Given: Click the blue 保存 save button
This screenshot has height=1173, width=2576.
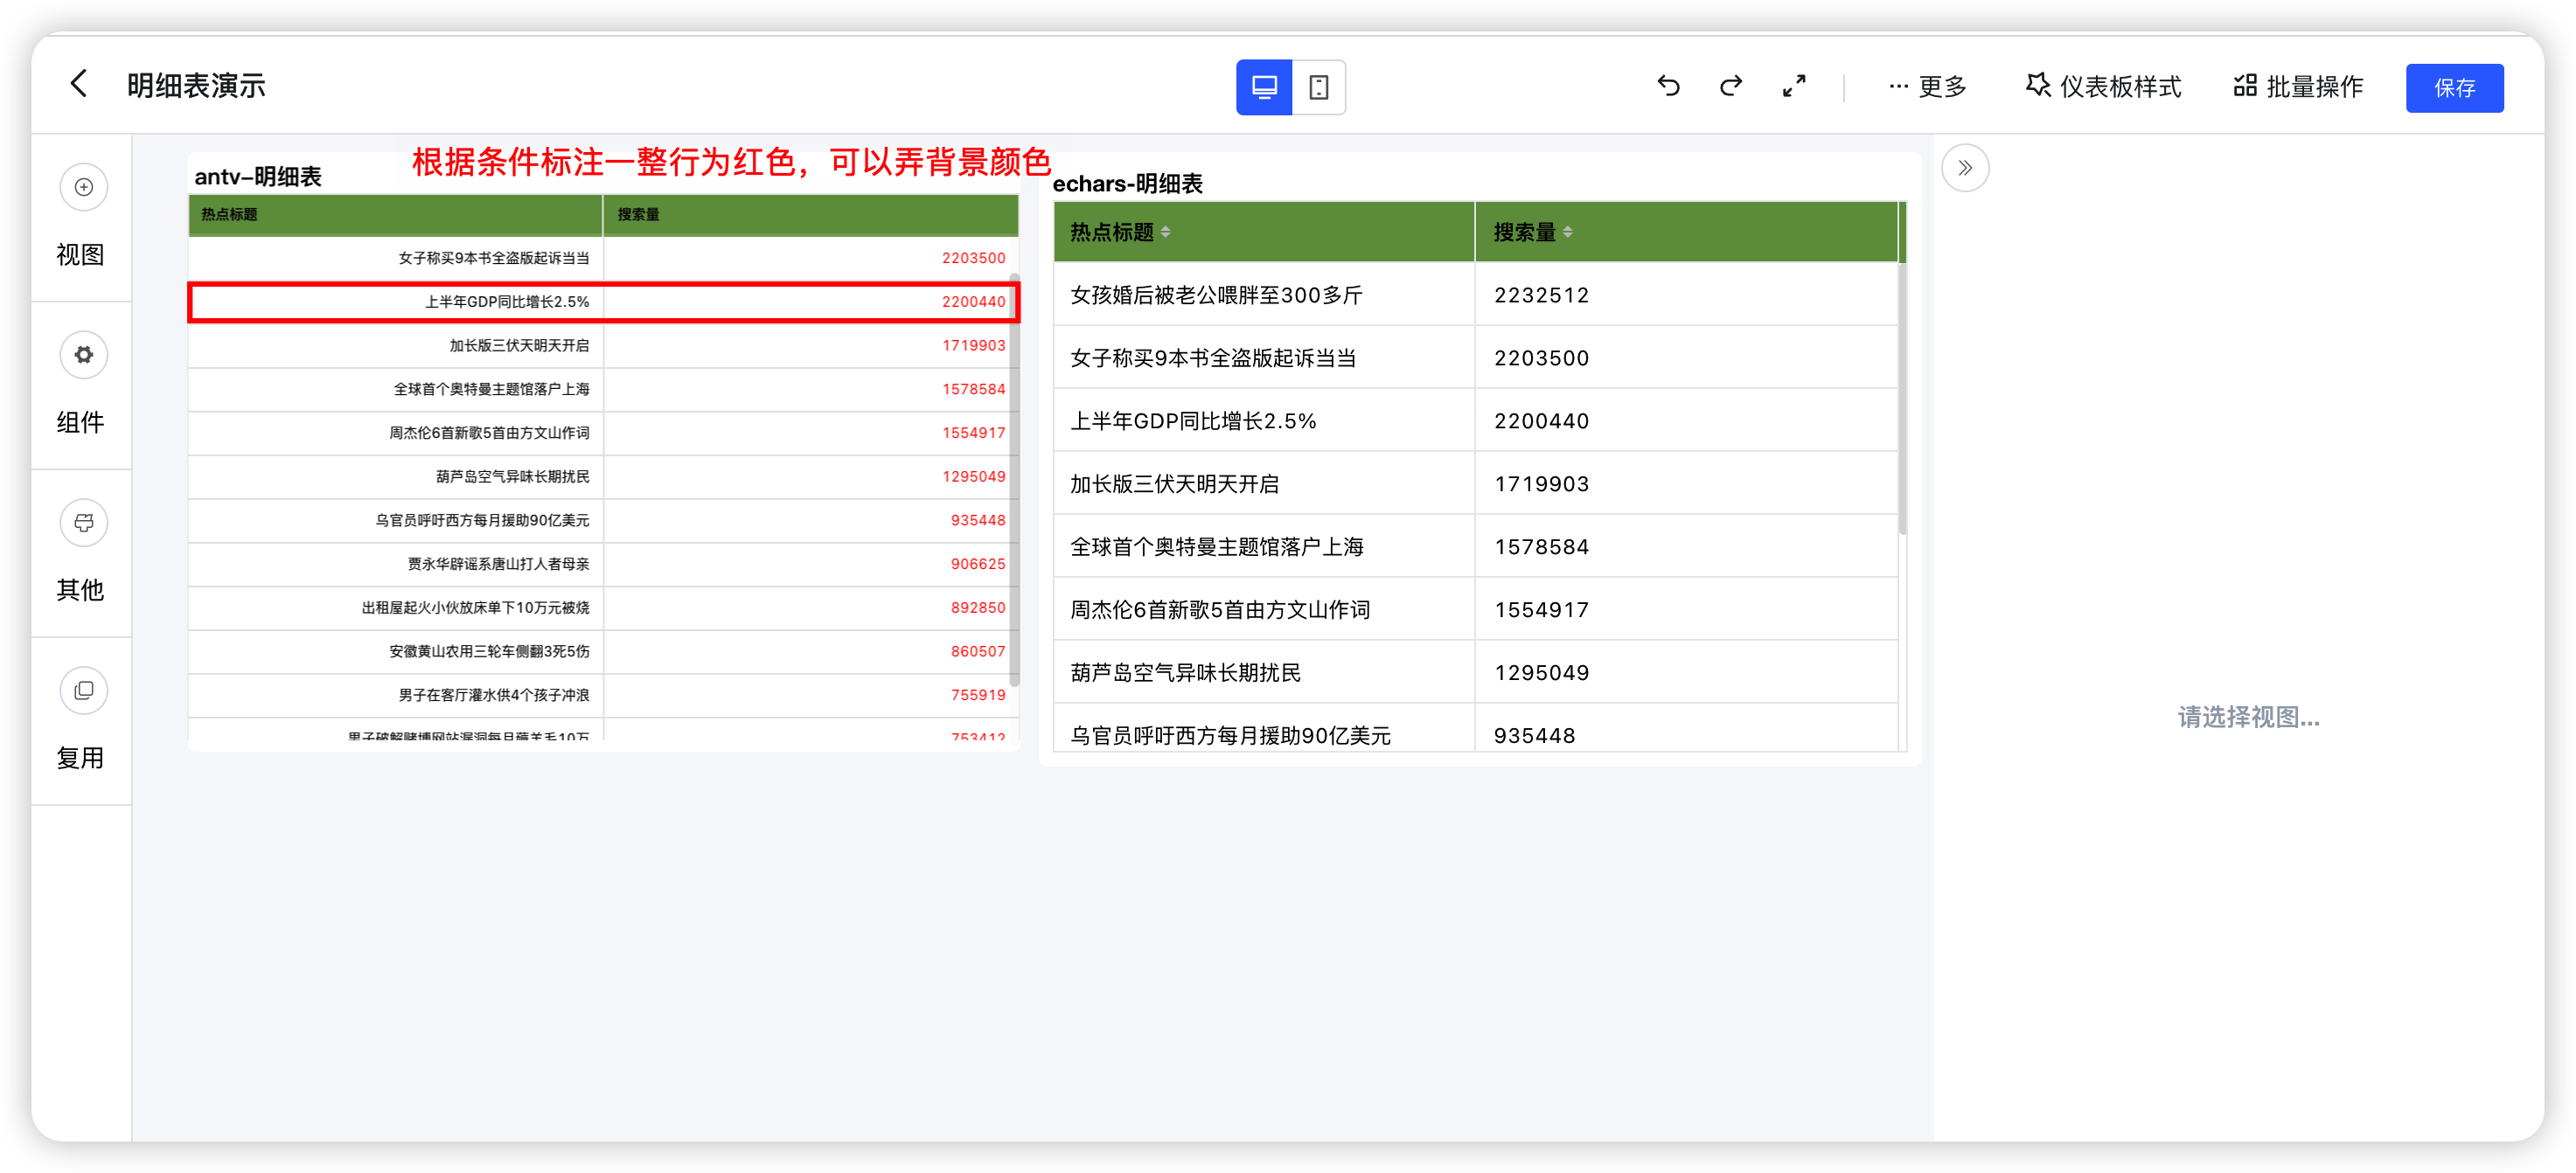Looking at the screenshot, I should [2455, 88].
